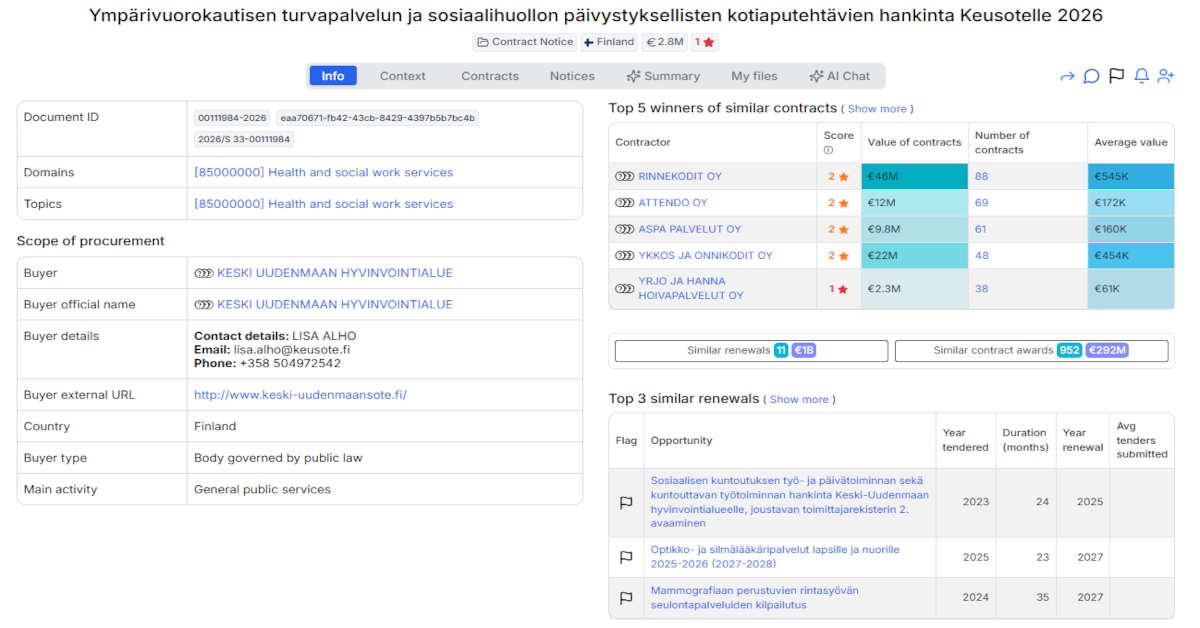The height and width of the screenshot is (628, 1200).
Task: Open notifications with the bell icon
Action: [x=1140, y=75]
